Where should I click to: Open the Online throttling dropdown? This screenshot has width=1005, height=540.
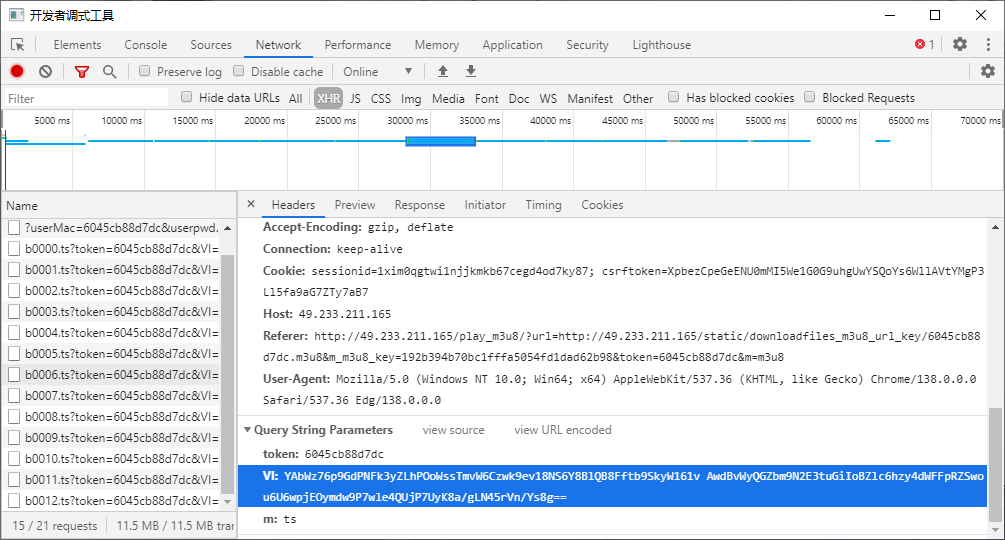[x=377, y=71]
